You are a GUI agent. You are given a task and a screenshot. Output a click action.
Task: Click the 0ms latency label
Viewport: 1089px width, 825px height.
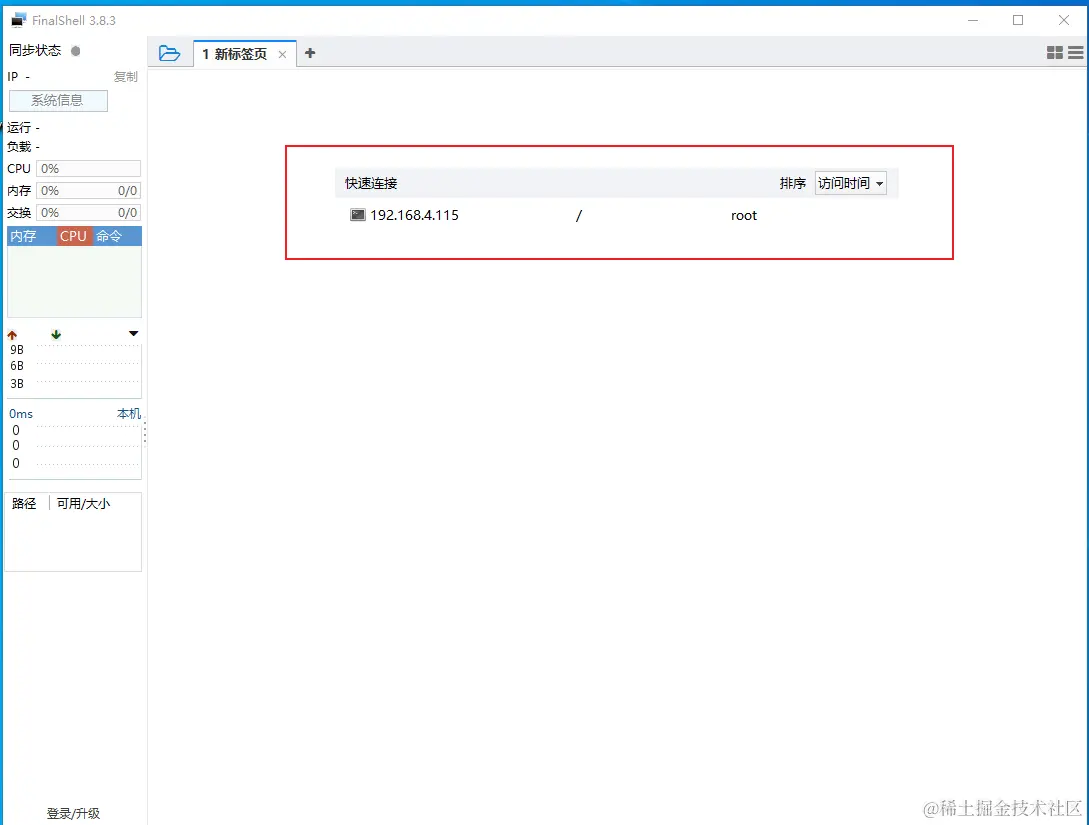(x=21, y=414)
